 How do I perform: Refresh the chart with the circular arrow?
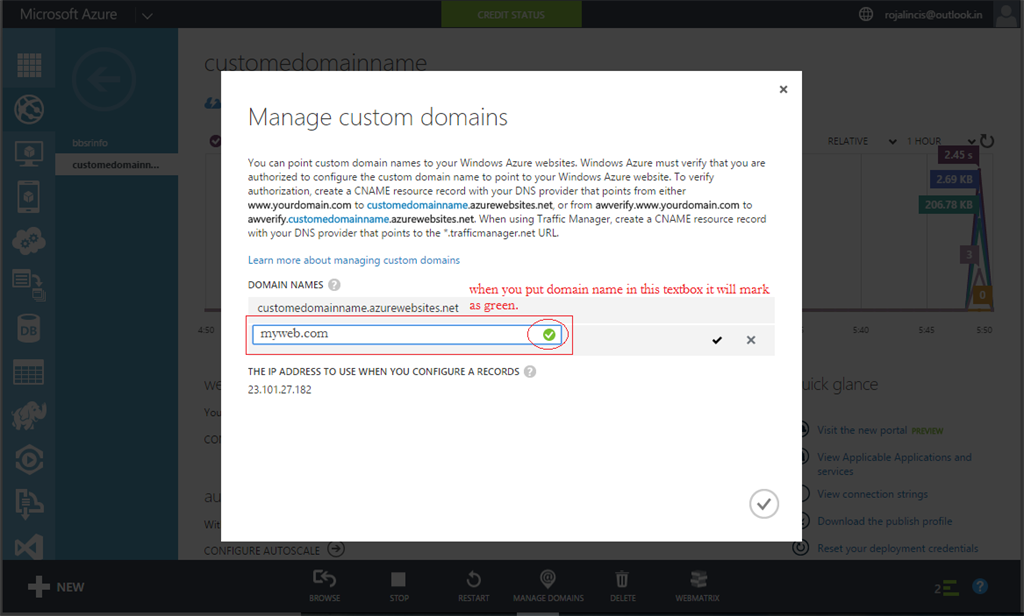tap(987, 141)
